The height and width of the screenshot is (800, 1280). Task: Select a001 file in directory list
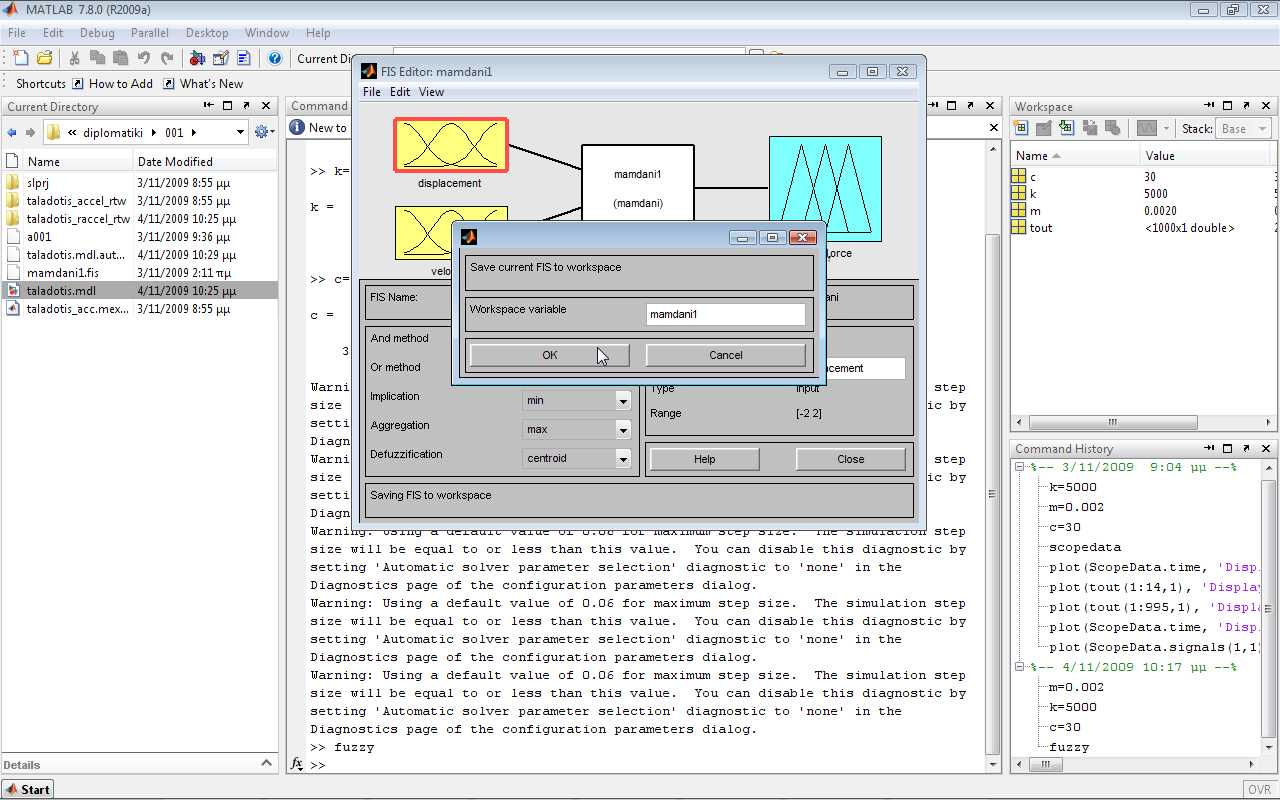pos(139,237)
